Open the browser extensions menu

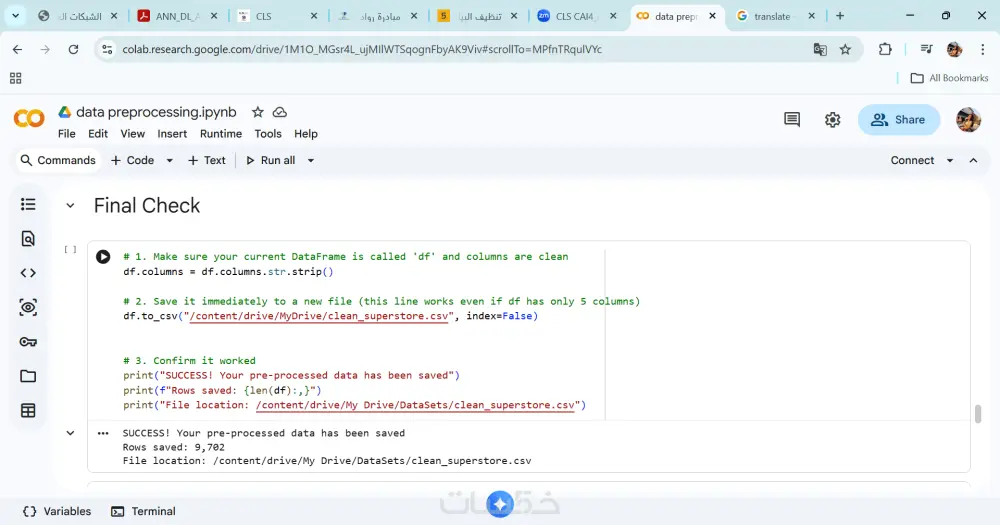(885, 49)
